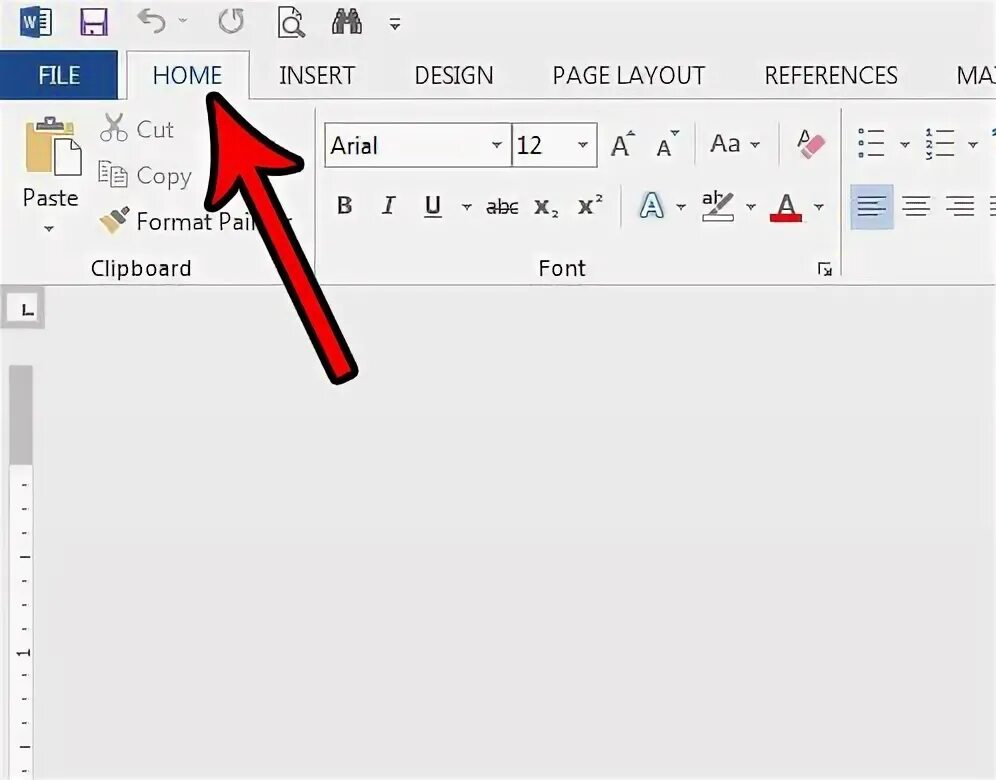Click the binoculars Find icon
Viewport: 996px width, 780px height.
347,22
